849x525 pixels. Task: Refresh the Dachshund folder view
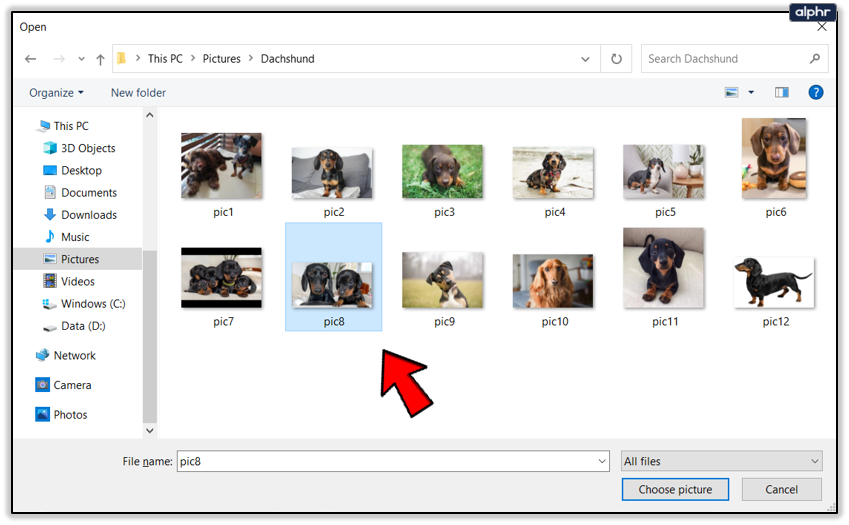tap(616, 58)
